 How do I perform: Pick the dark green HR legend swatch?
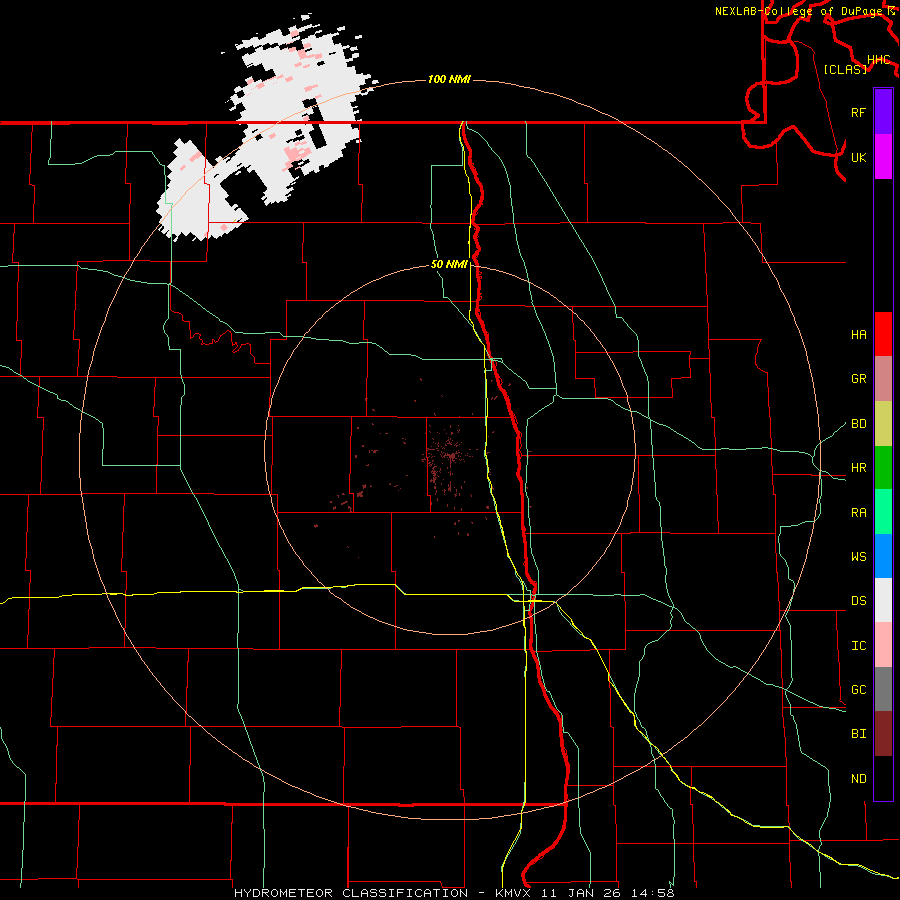883,467
